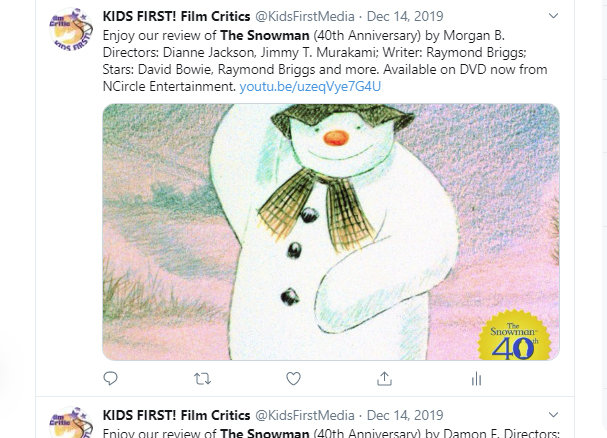Like the Snowman review tweet
The image size is (607, 438).
[x=293, y=378]
